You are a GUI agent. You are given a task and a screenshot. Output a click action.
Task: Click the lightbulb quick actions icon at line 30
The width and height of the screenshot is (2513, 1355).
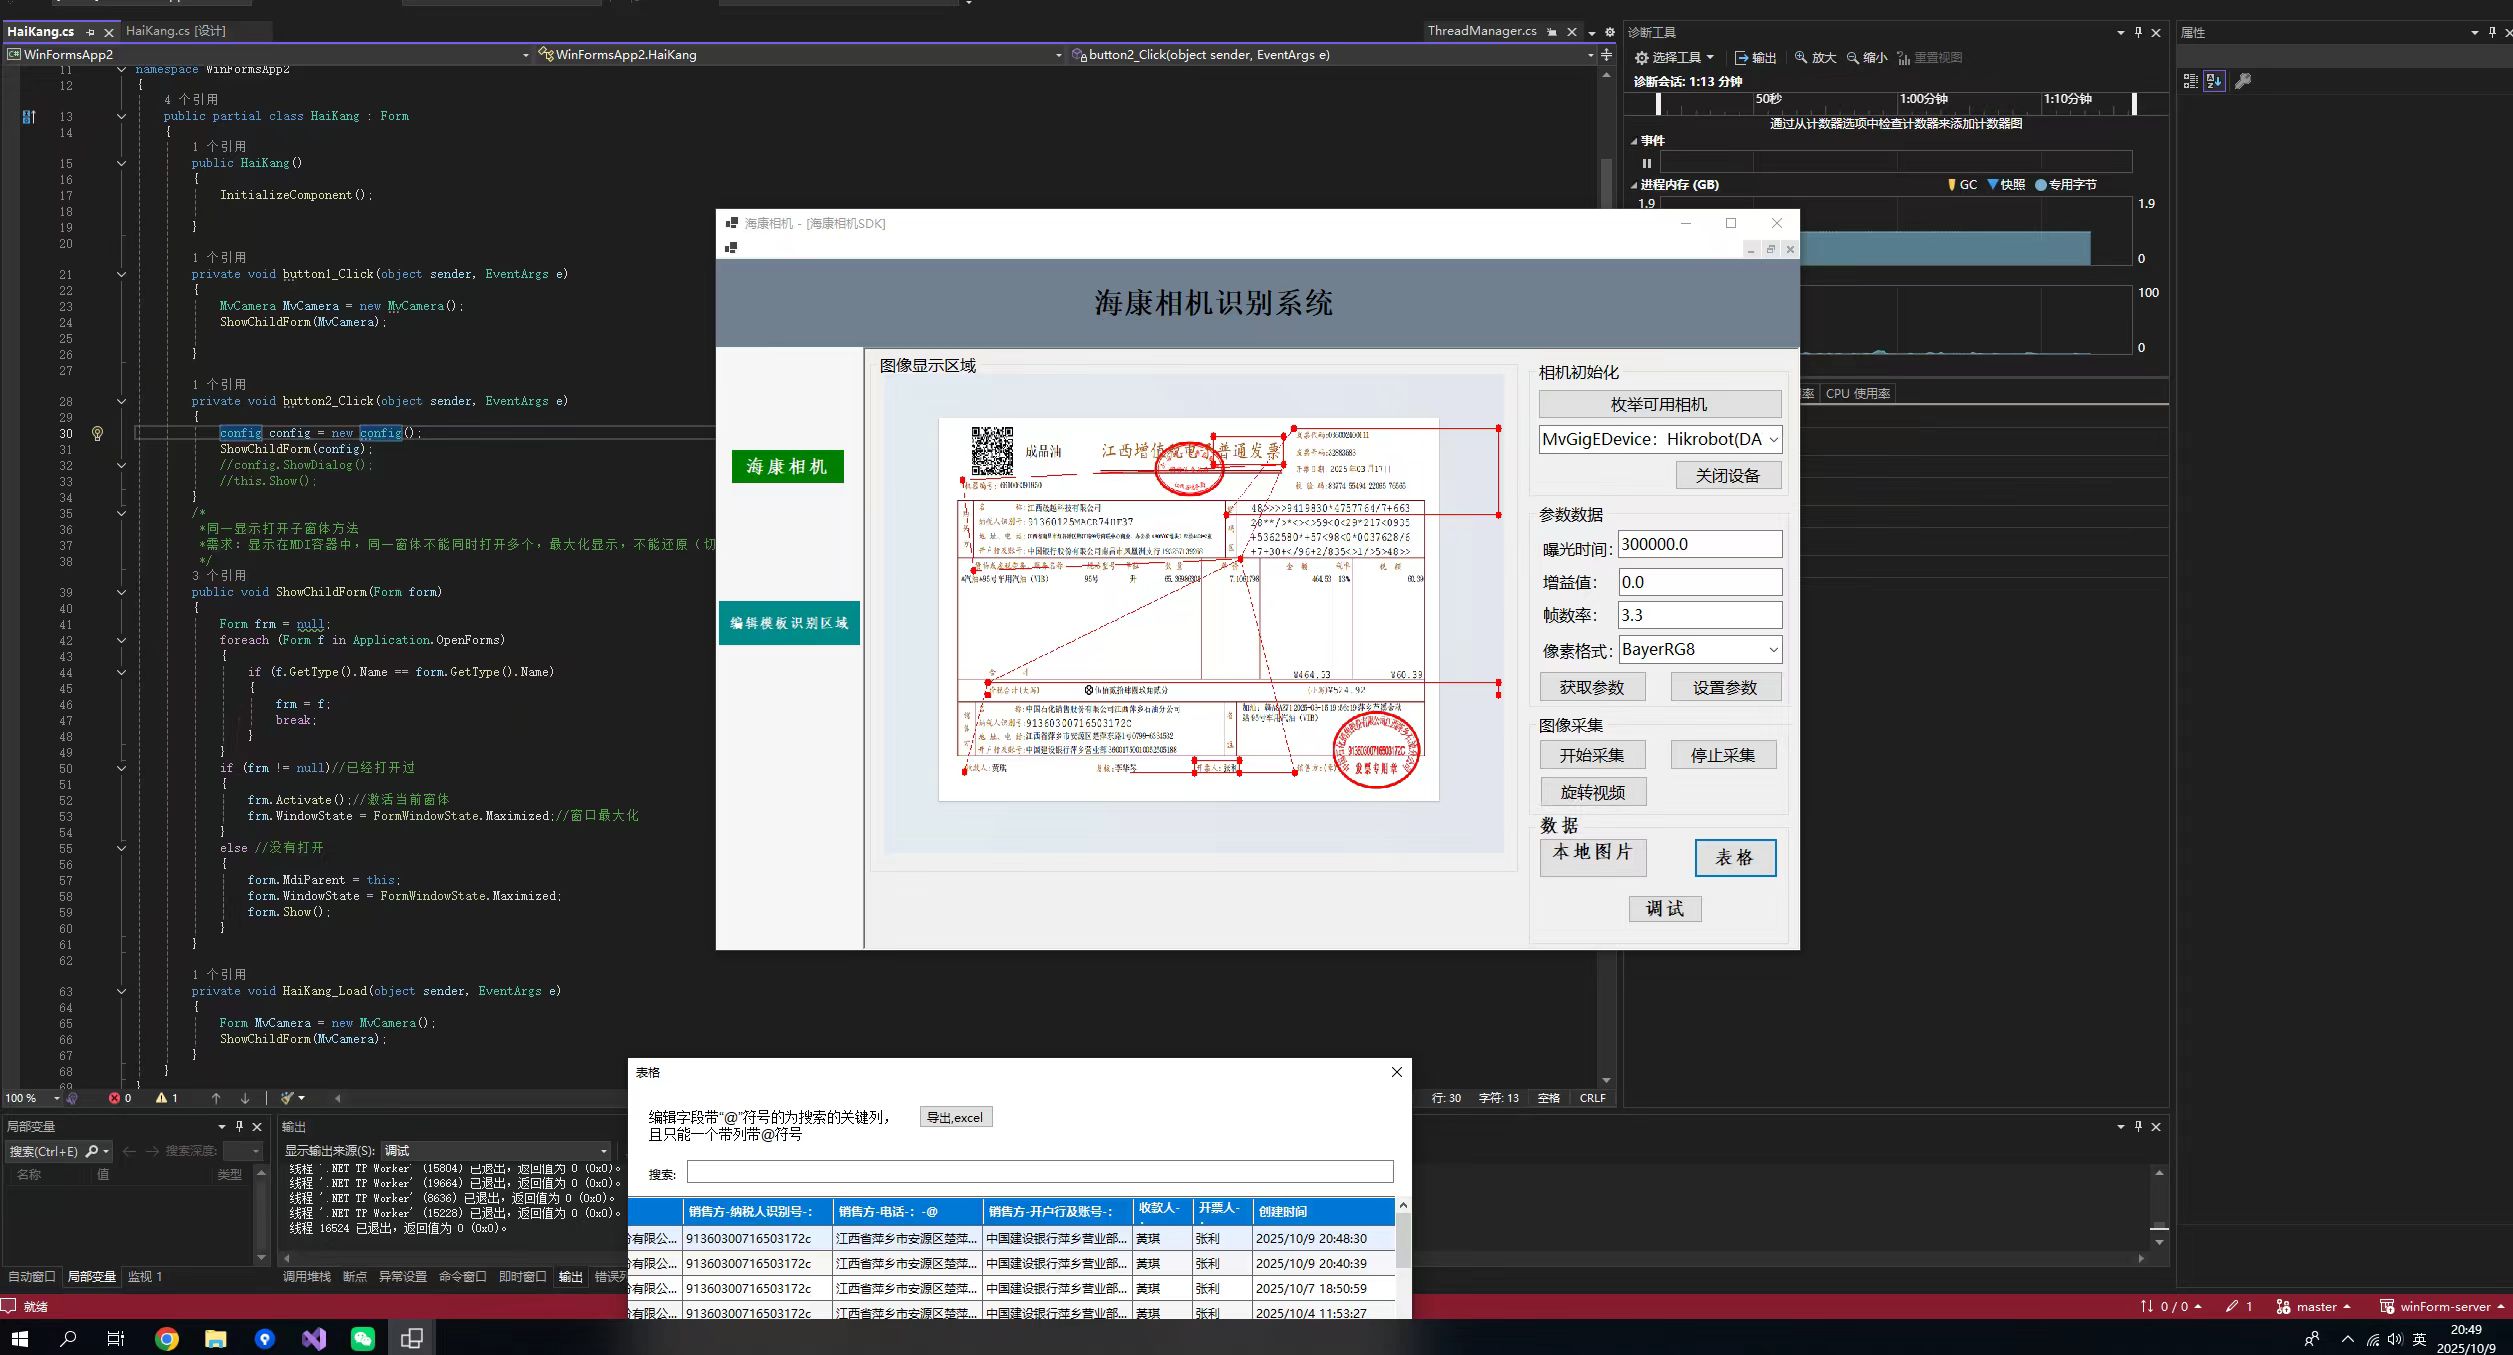(x=97, y=433)
